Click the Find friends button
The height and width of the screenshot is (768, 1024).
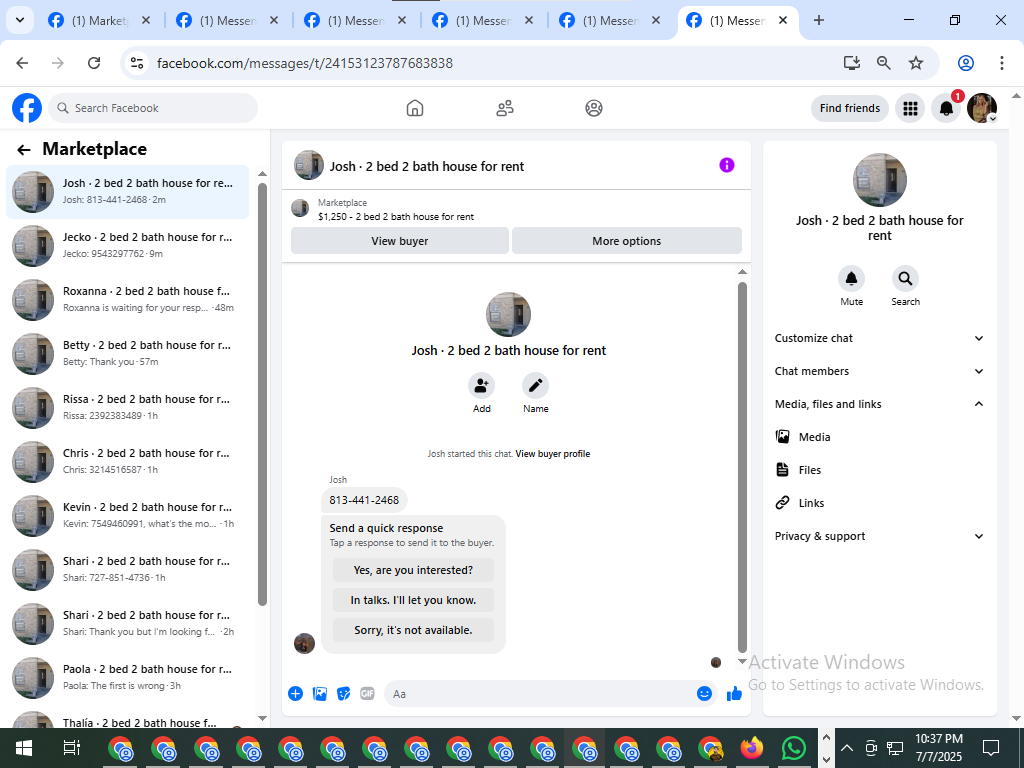tap(850, 108)
